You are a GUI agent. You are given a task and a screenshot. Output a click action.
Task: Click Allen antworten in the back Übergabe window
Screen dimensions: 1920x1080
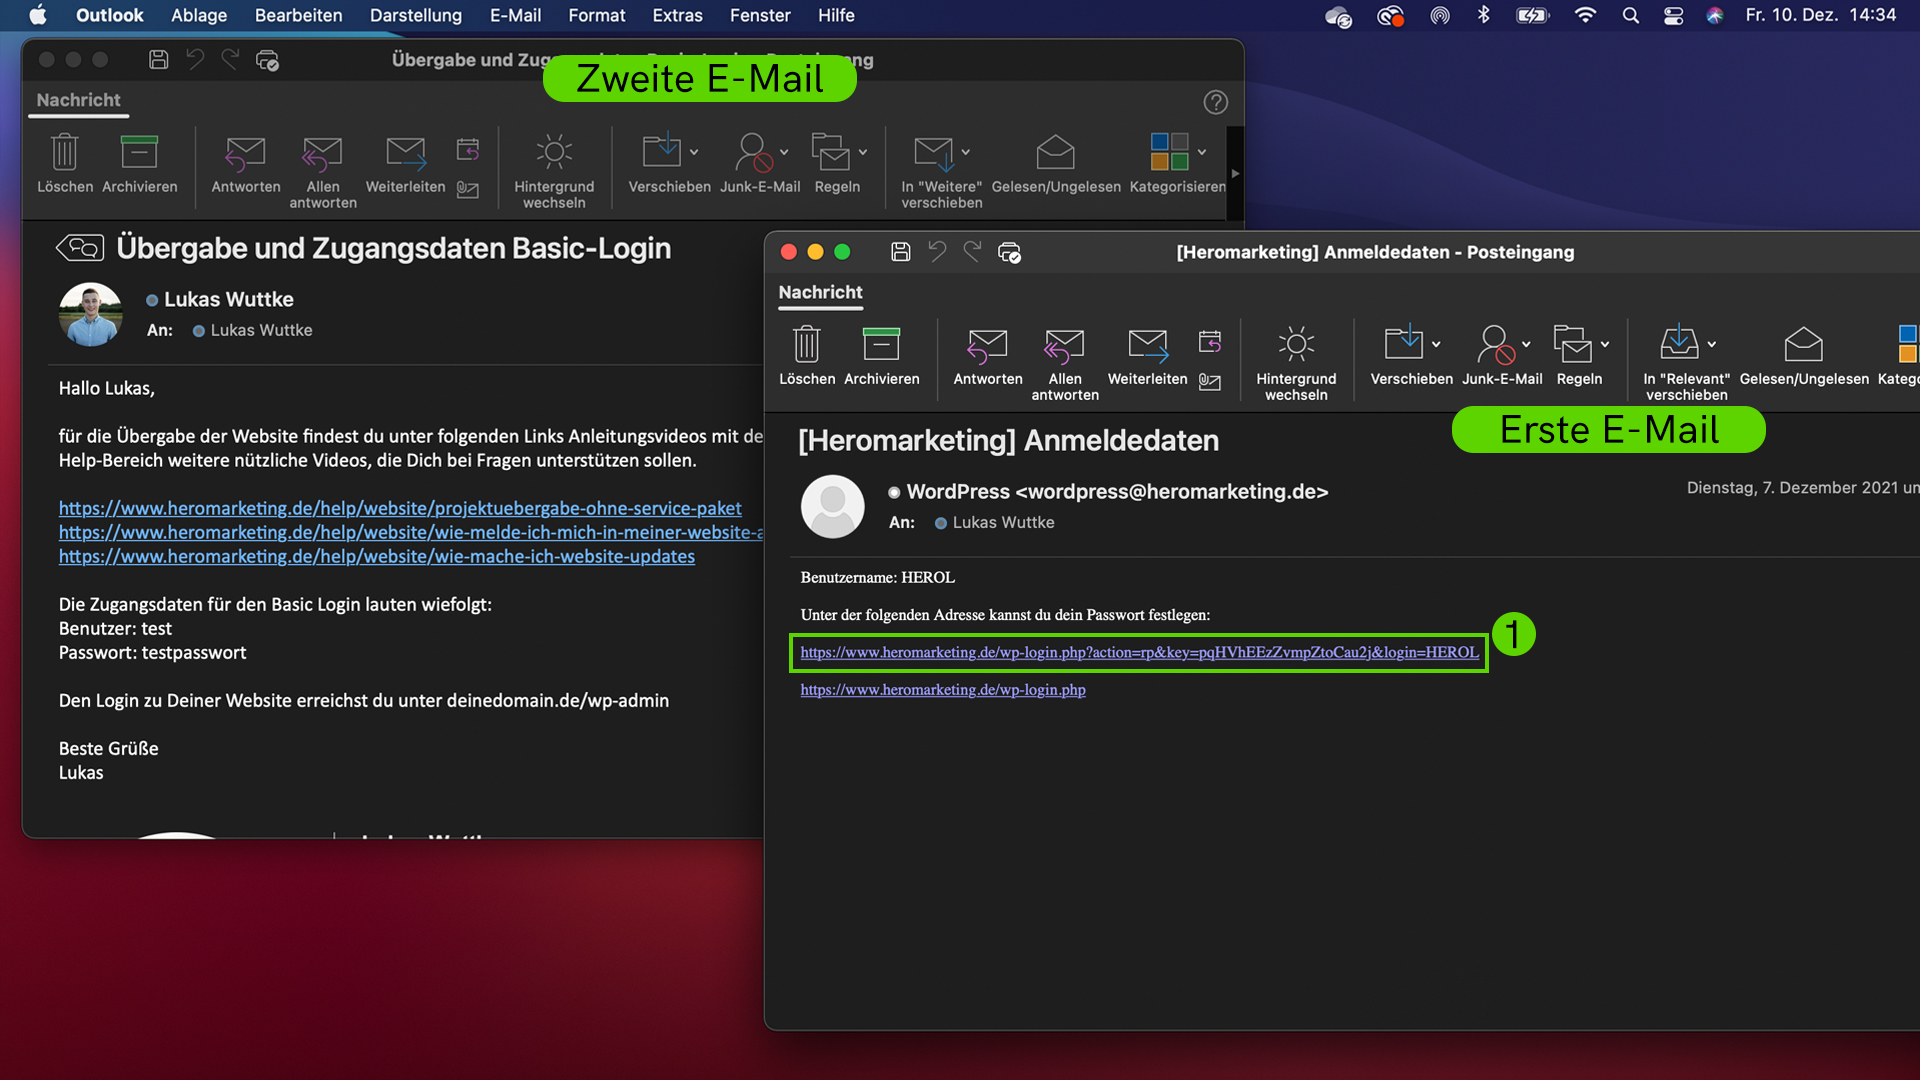pyautogui.click(x=323, y=172)
